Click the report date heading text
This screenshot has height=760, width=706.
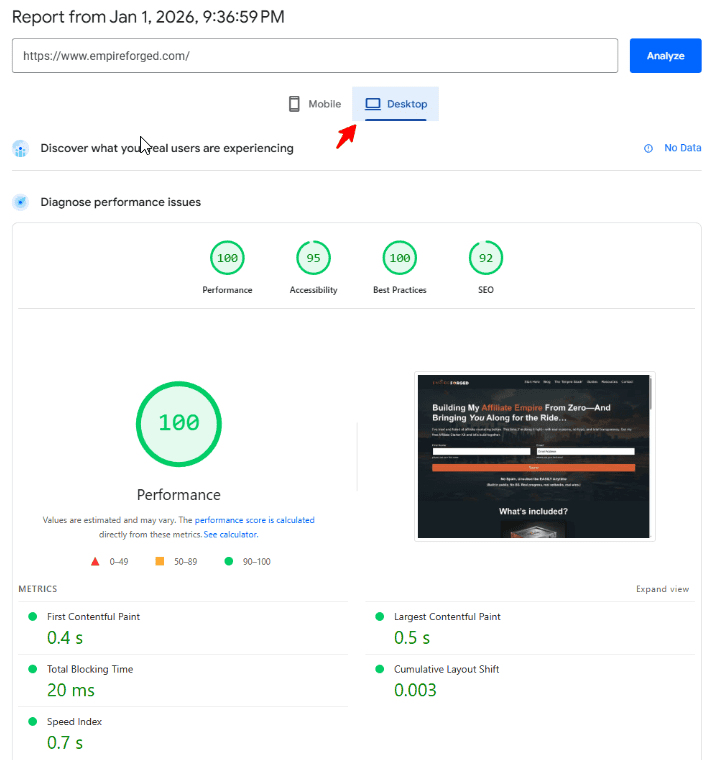(x=148, y=17)
